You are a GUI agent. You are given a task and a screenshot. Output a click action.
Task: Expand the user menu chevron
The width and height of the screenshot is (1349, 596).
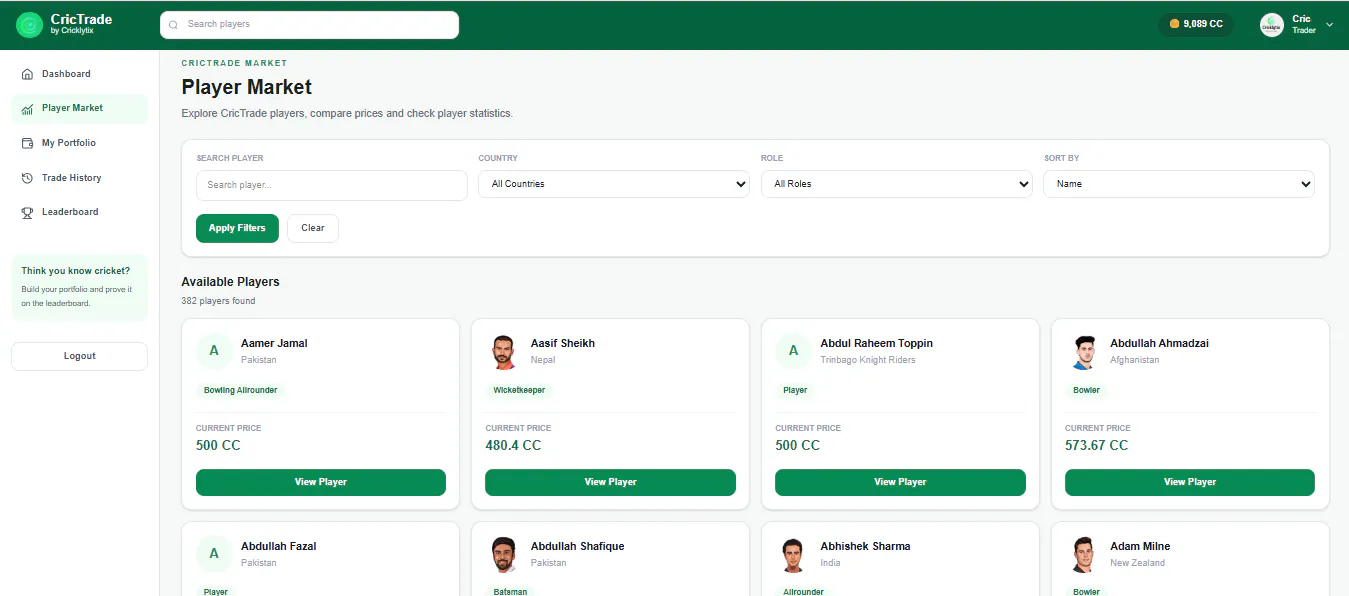click(x=1329, y=24)
